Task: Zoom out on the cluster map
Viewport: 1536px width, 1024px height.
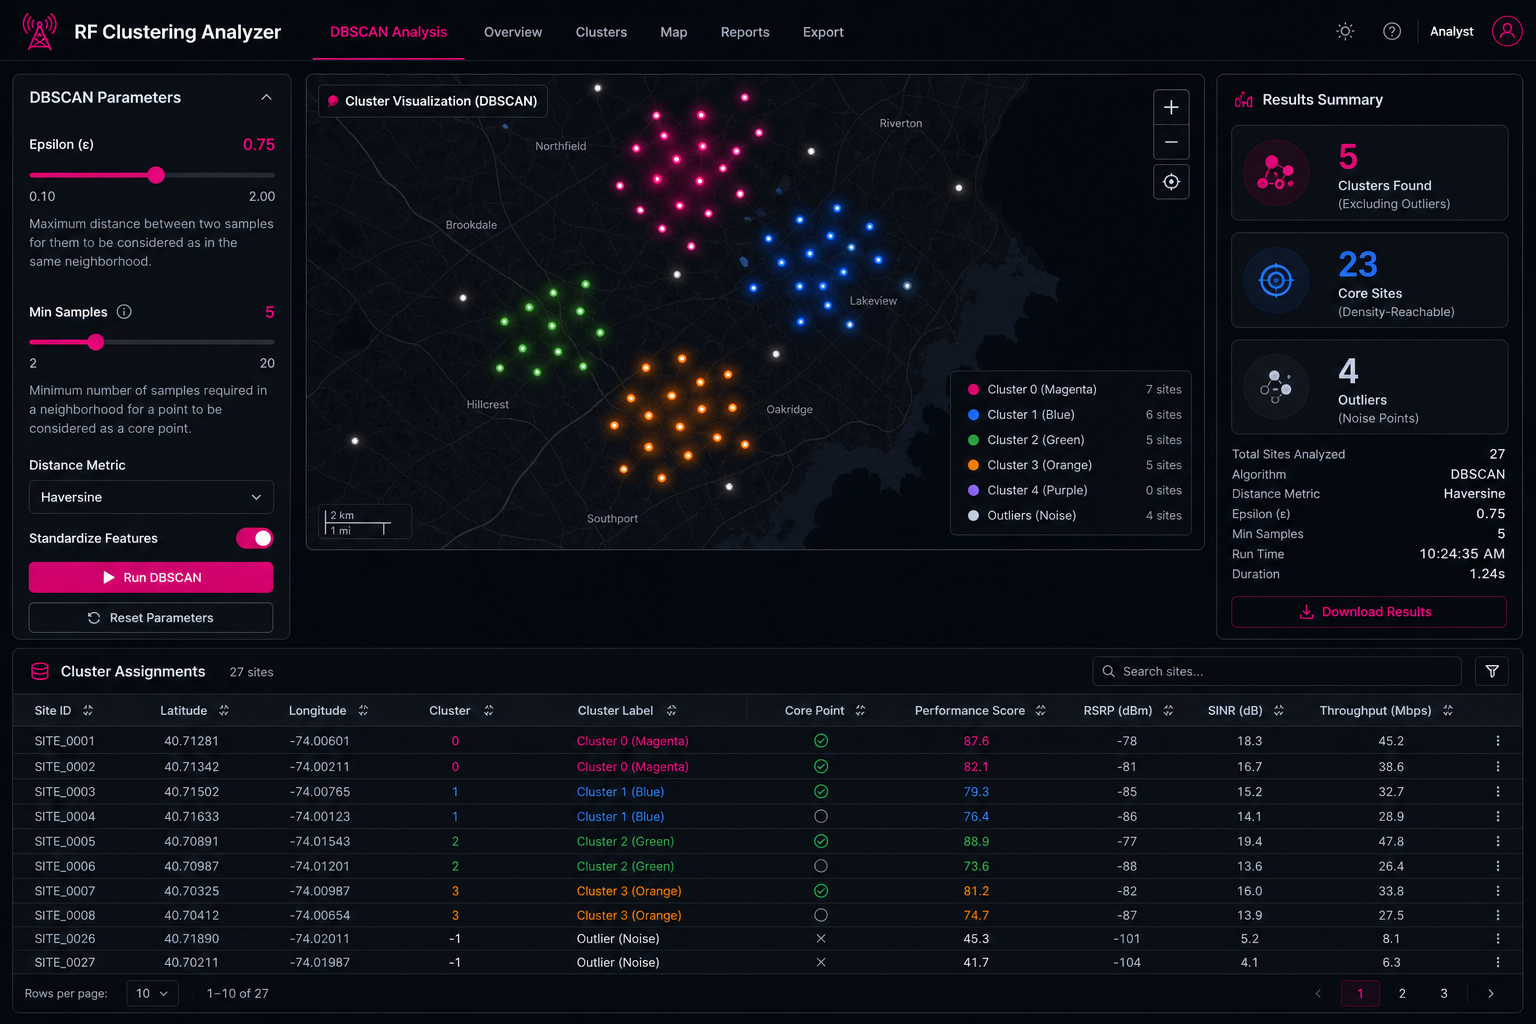Action: coord(1171,142)
